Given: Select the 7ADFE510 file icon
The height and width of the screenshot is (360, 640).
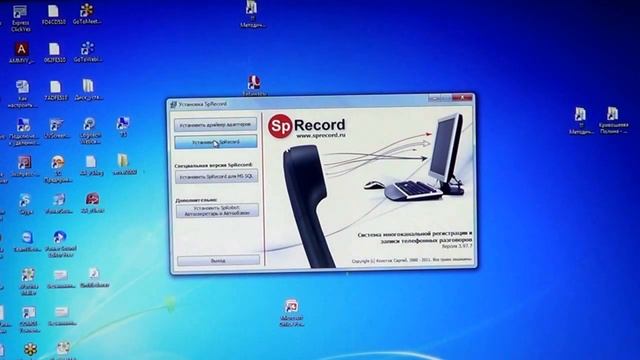Looking at the screenshot, I should click(55, 91).
